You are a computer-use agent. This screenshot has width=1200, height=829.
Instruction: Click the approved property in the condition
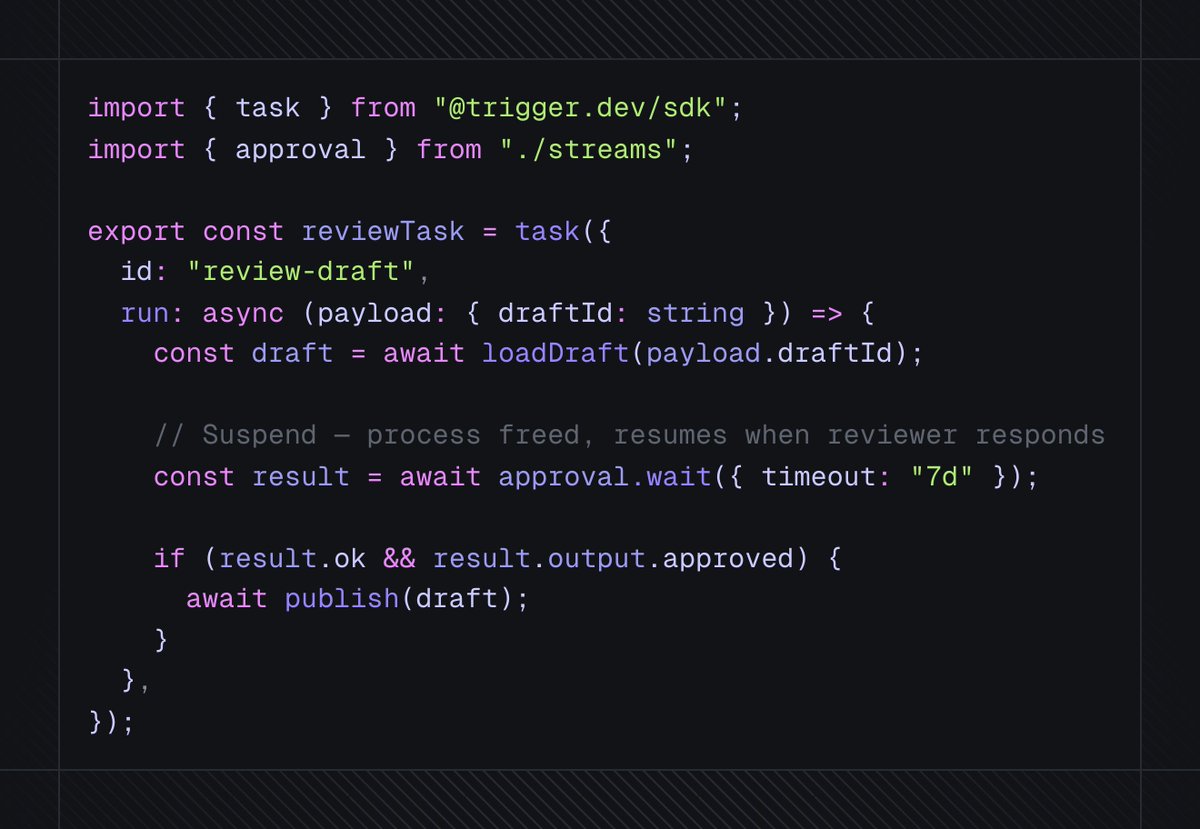click(729, 558)
